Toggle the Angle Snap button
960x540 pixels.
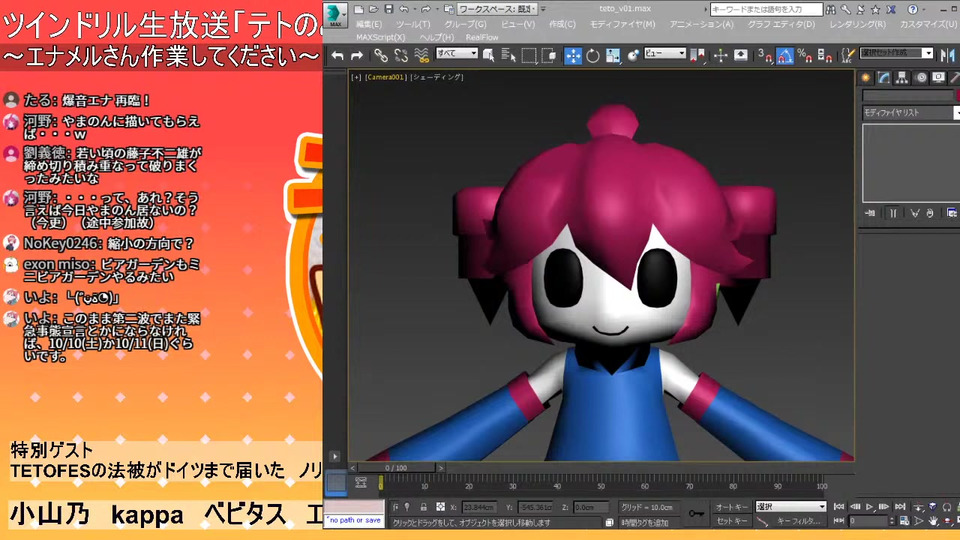785,56
